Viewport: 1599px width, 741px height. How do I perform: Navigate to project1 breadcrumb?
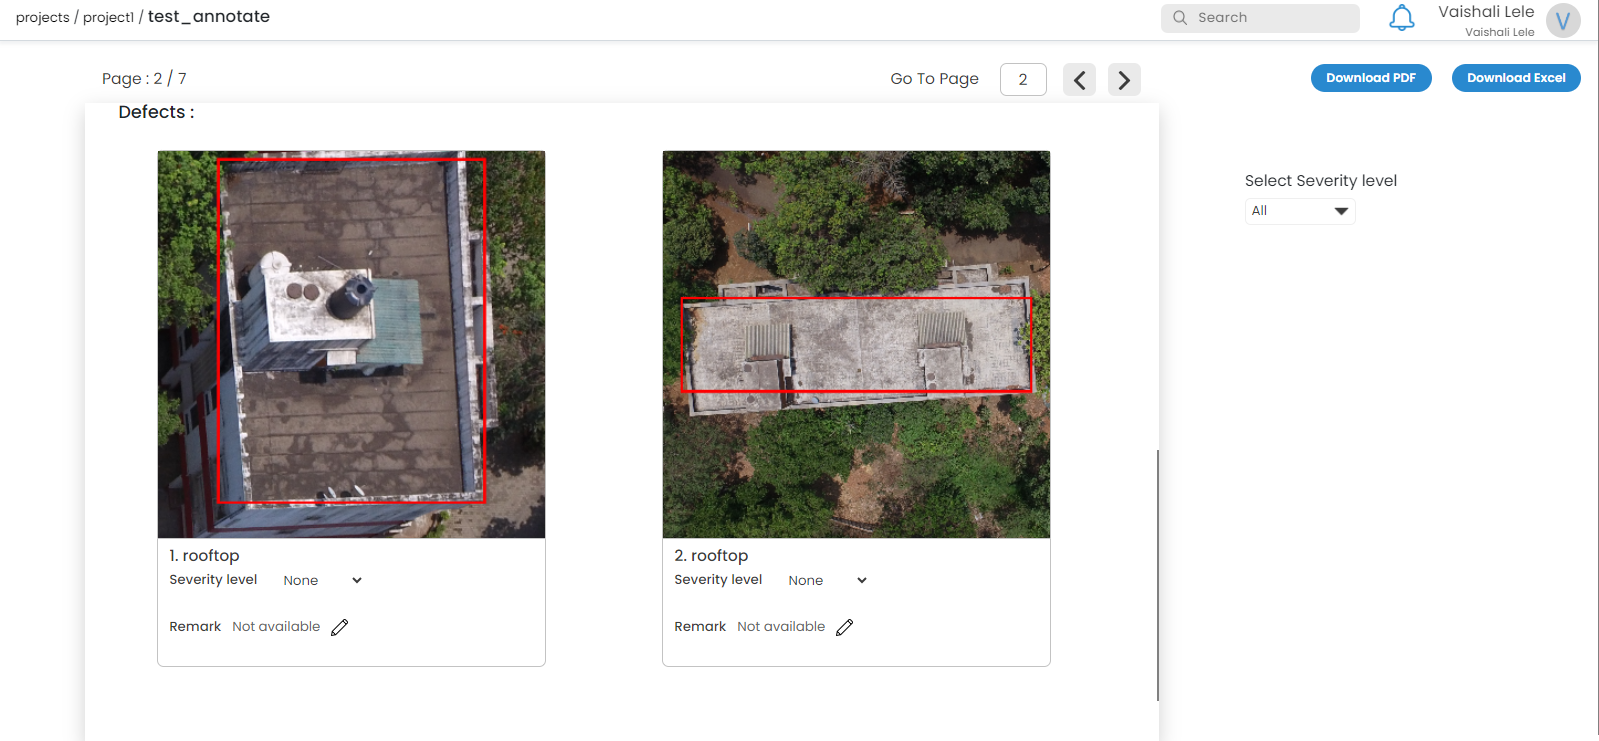tap(108, 18)
